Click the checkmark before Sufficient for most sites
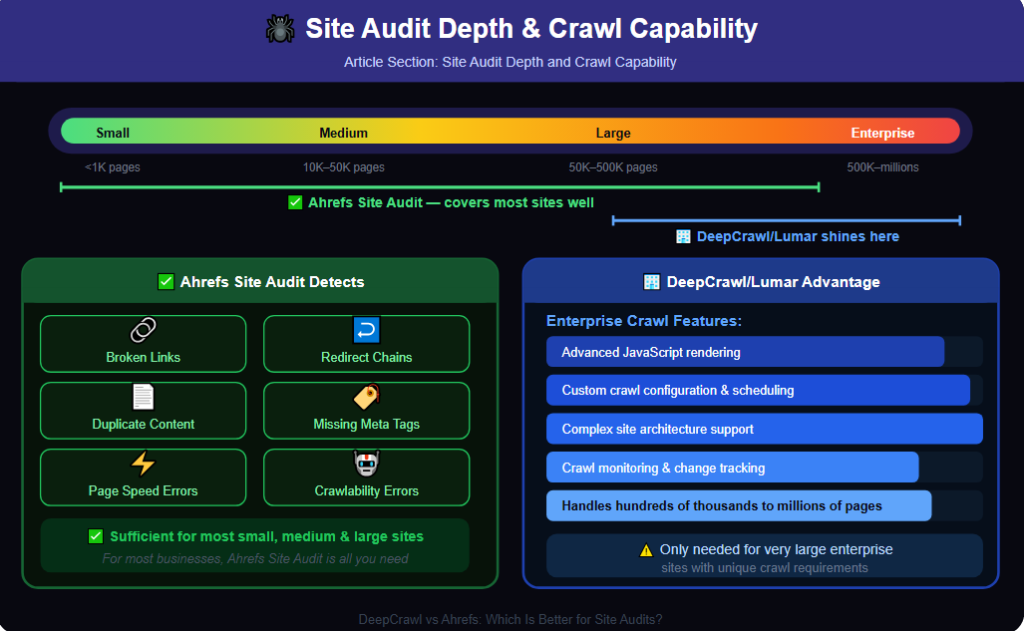1024x631 pixels. coord(95,536)
